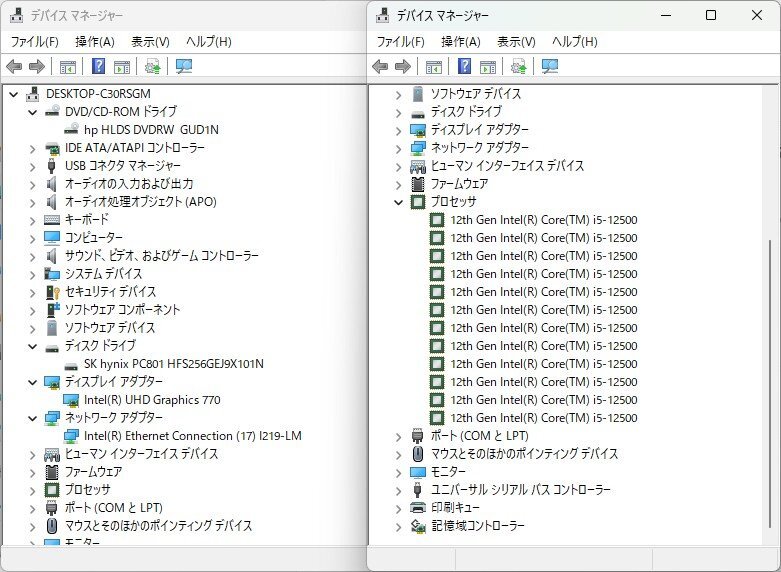
Task: Click Back arrow in right Device Manager toolbar
Action: pyautogui.click(x=380, y=66)
